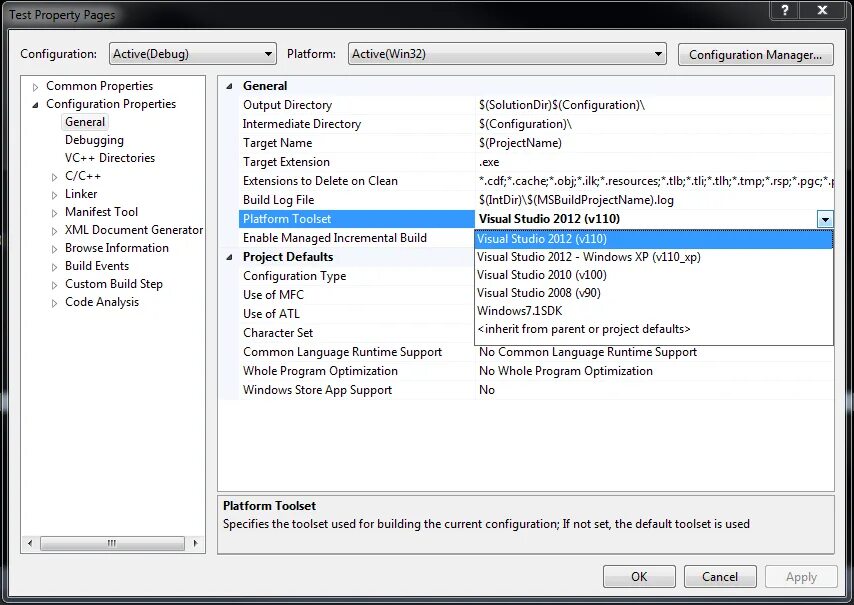Select the Intermediate Directory property
The image size is (854, 605).
coord(357,124)
